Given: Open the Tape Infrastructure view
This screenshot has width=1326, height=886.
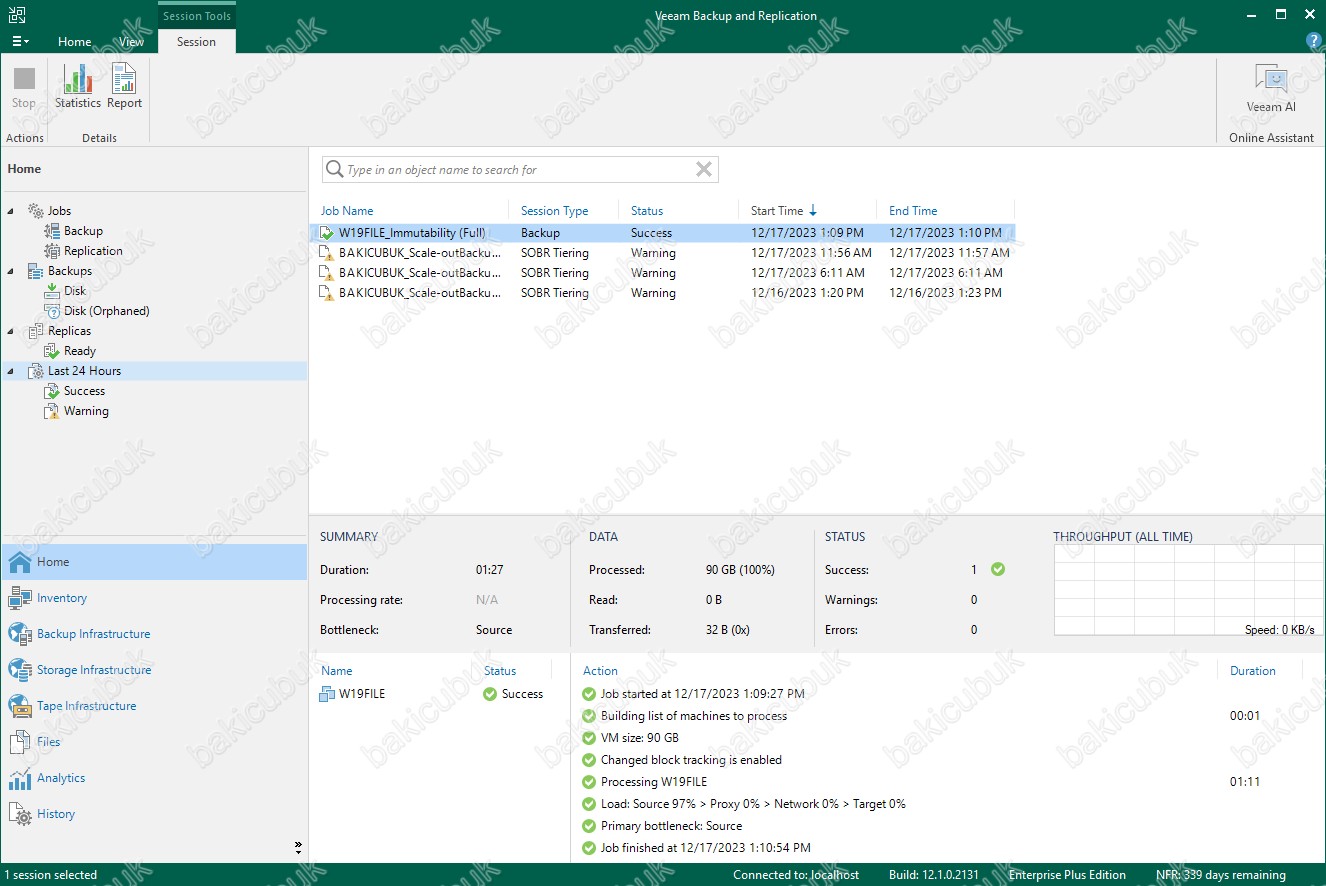Looking at the screenshot, I should pos(154,706).
